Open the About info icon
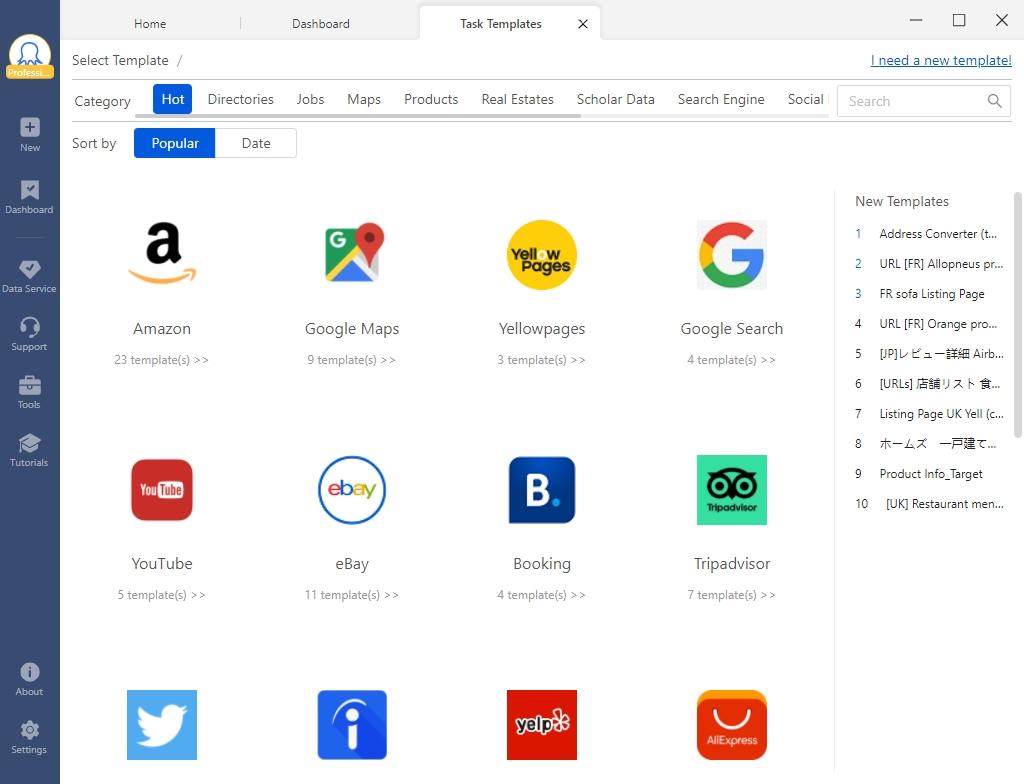The height and width of the screenshot is (784, 1024). point(29,679)
